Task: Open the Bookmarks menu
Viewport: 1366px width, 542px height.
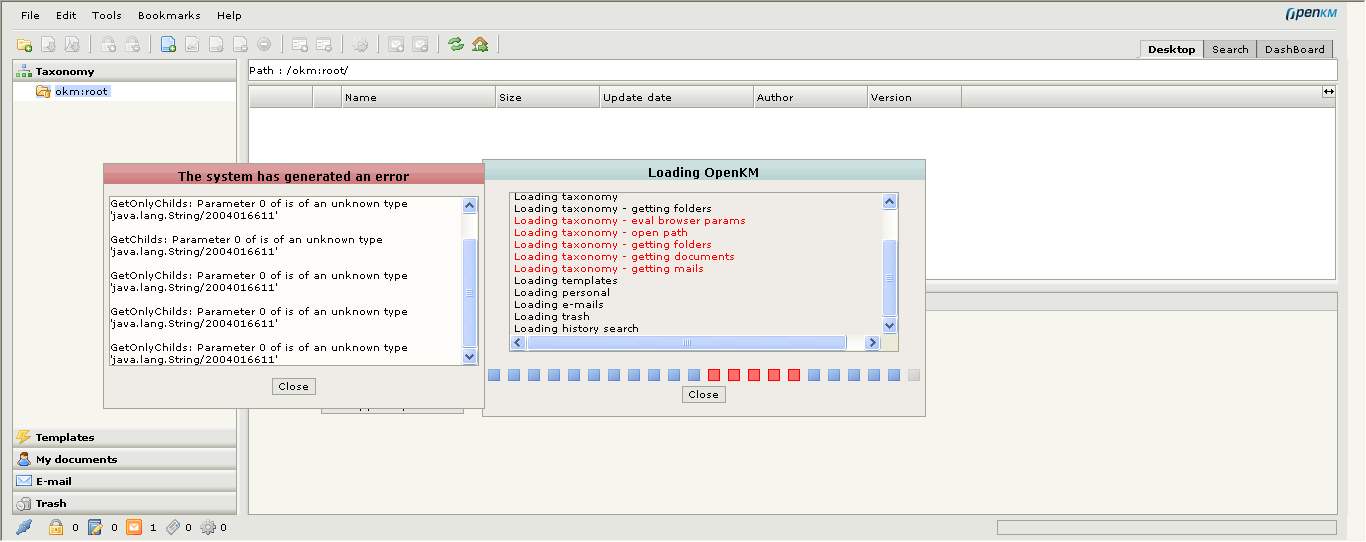Action: coord(169,16)
